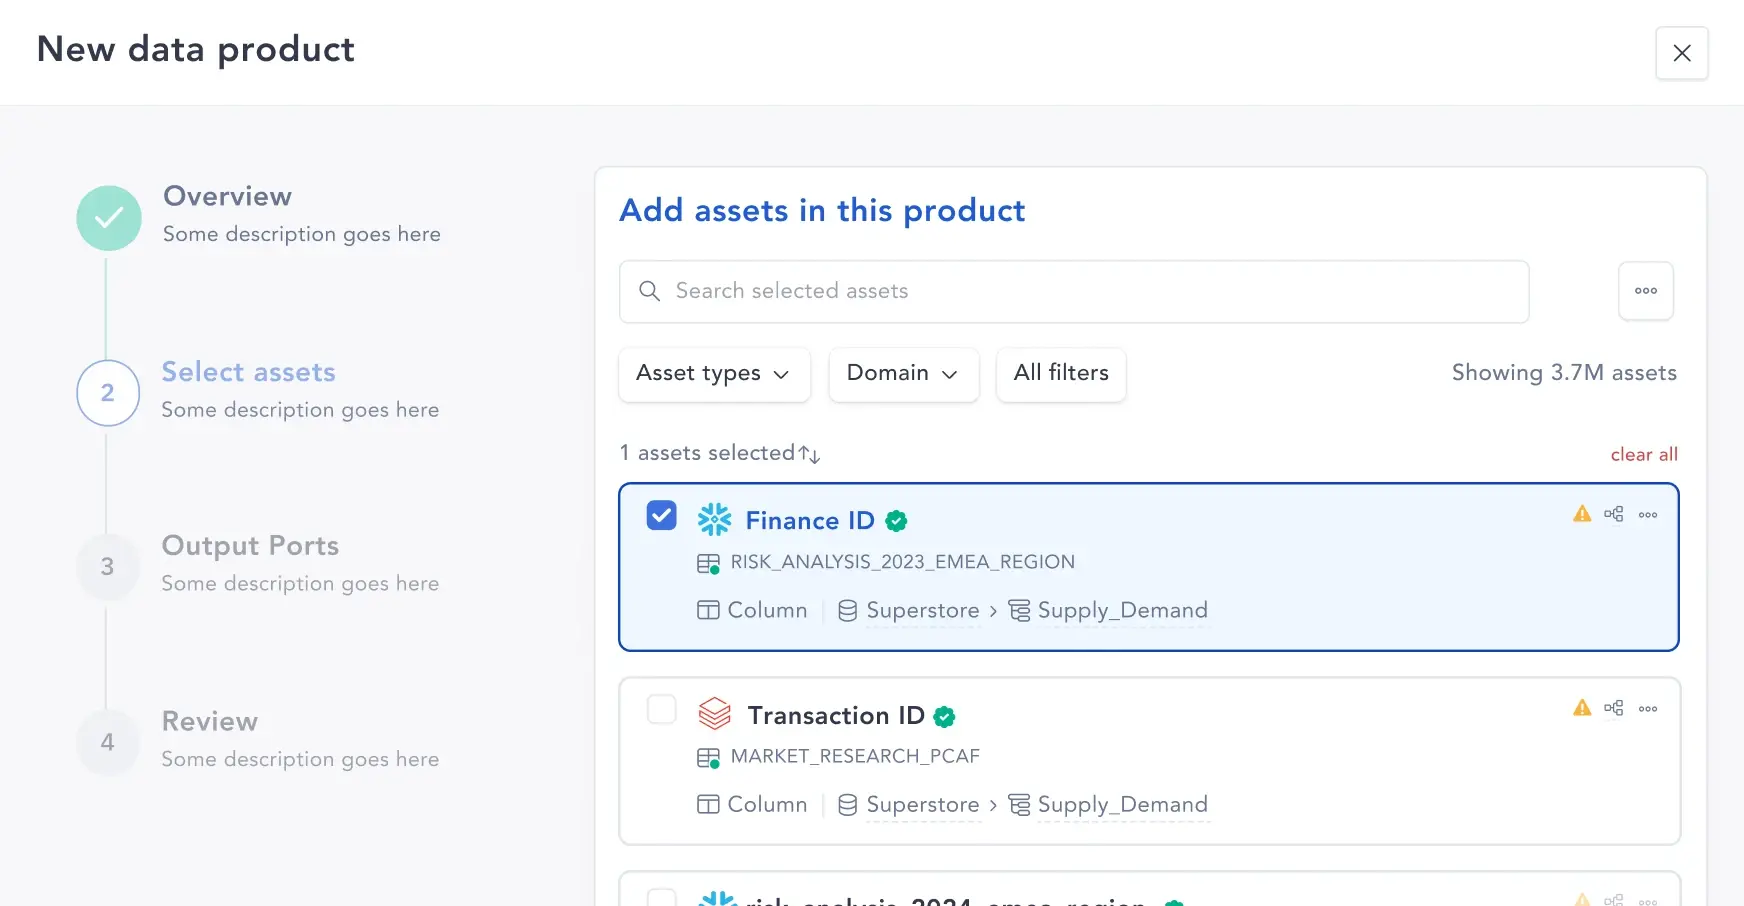This screenshot has width=1744, height=906.
Task: Click the verified badge beside Transaction ID
Action: [x=944, y=716]
